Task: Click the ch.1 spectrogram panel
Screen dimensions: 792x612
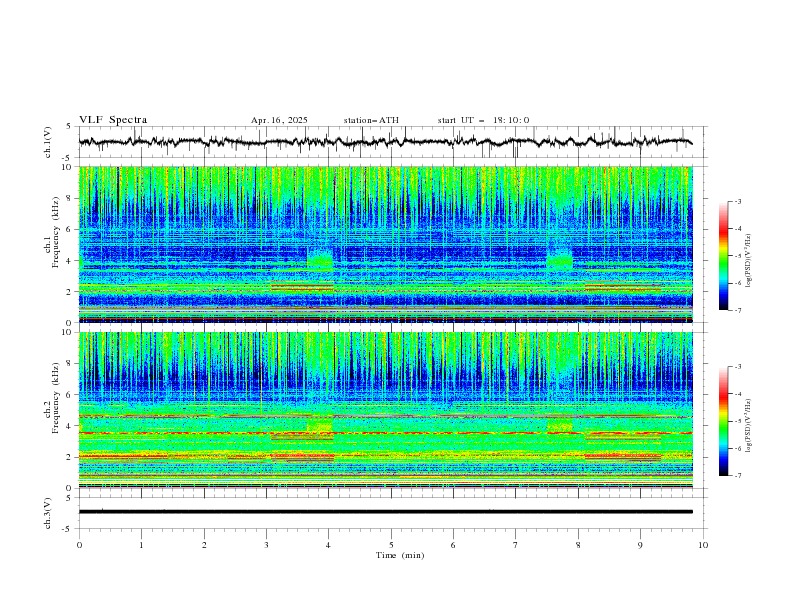Action: tap(386, 244)
